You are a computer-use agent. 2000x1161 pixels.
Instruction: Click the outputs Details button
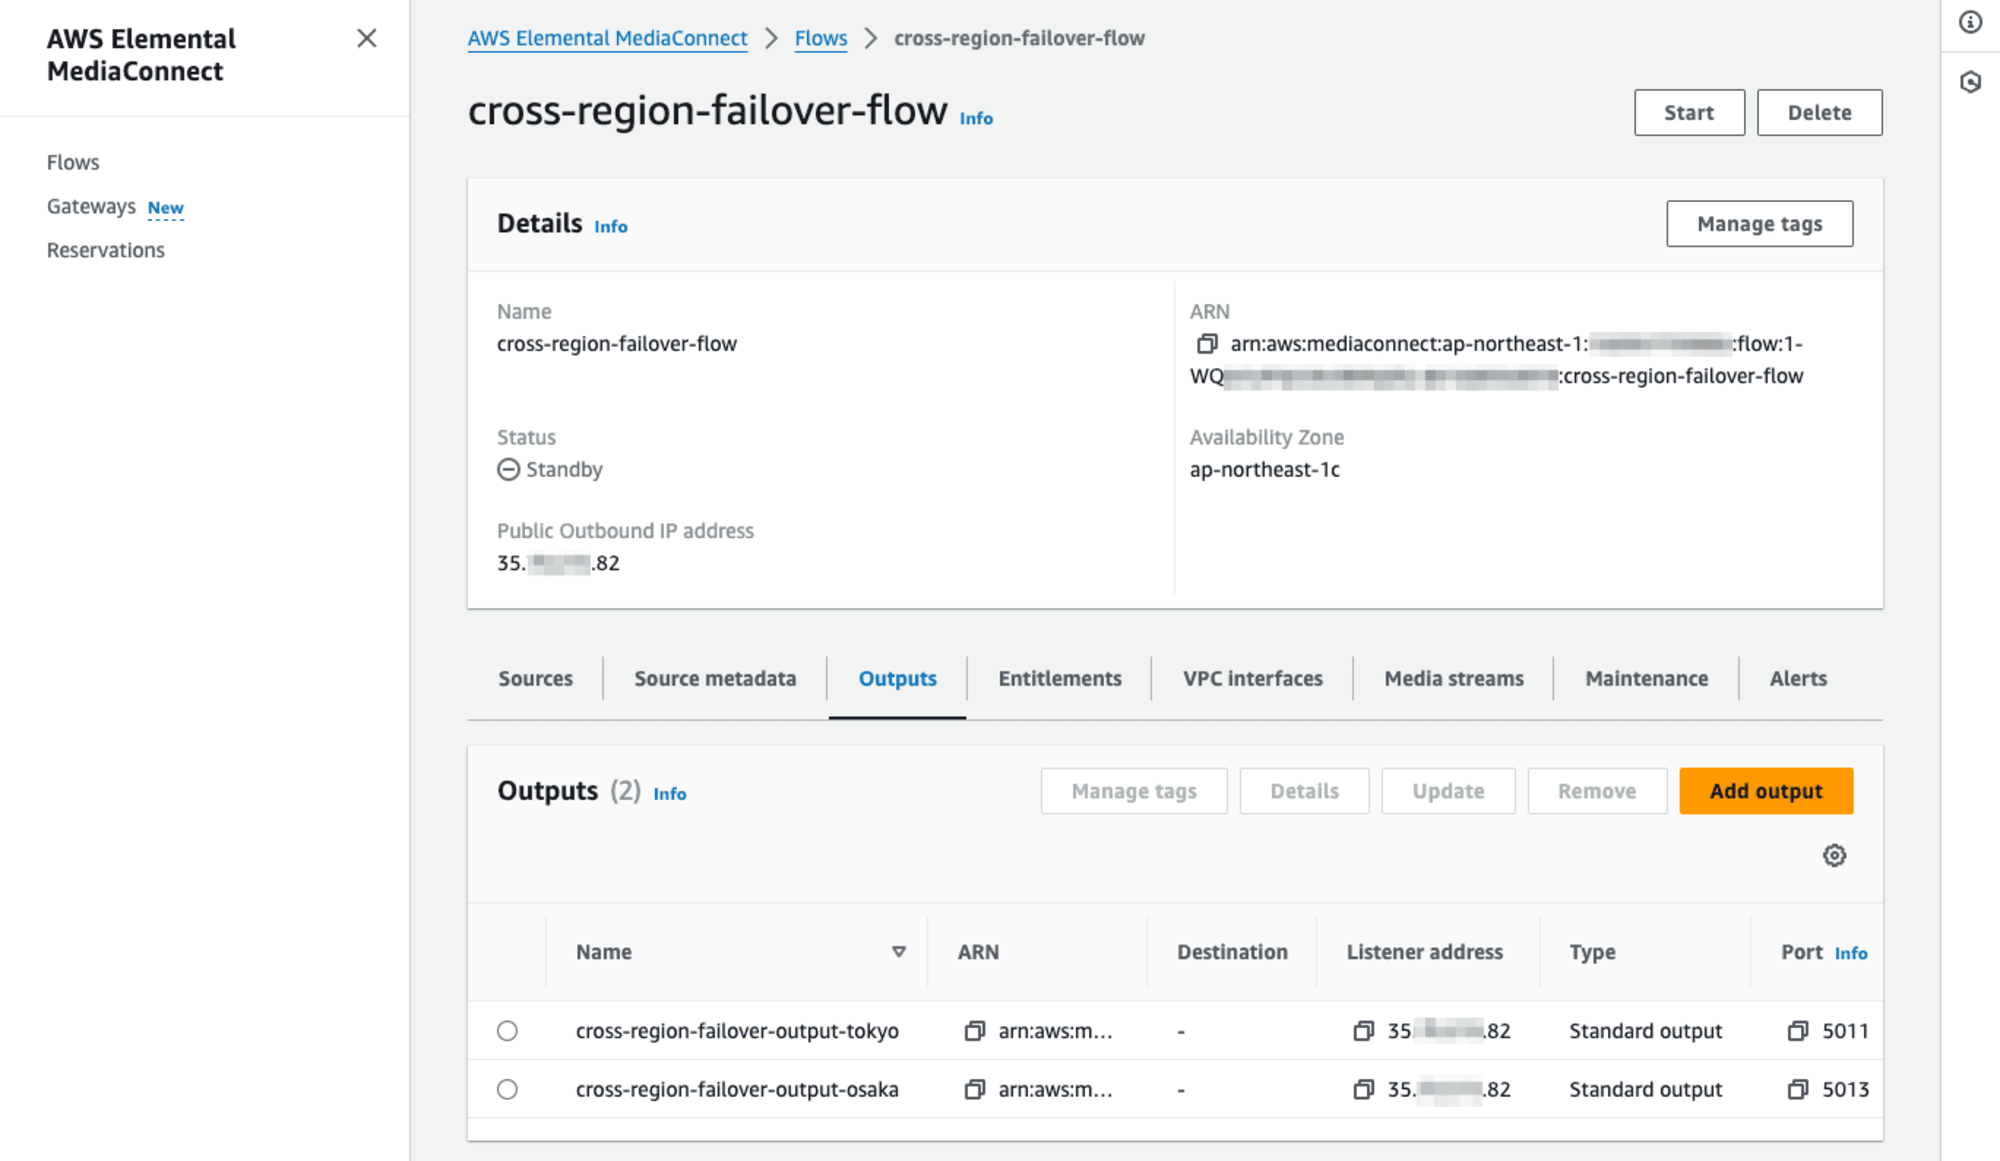1304,791
